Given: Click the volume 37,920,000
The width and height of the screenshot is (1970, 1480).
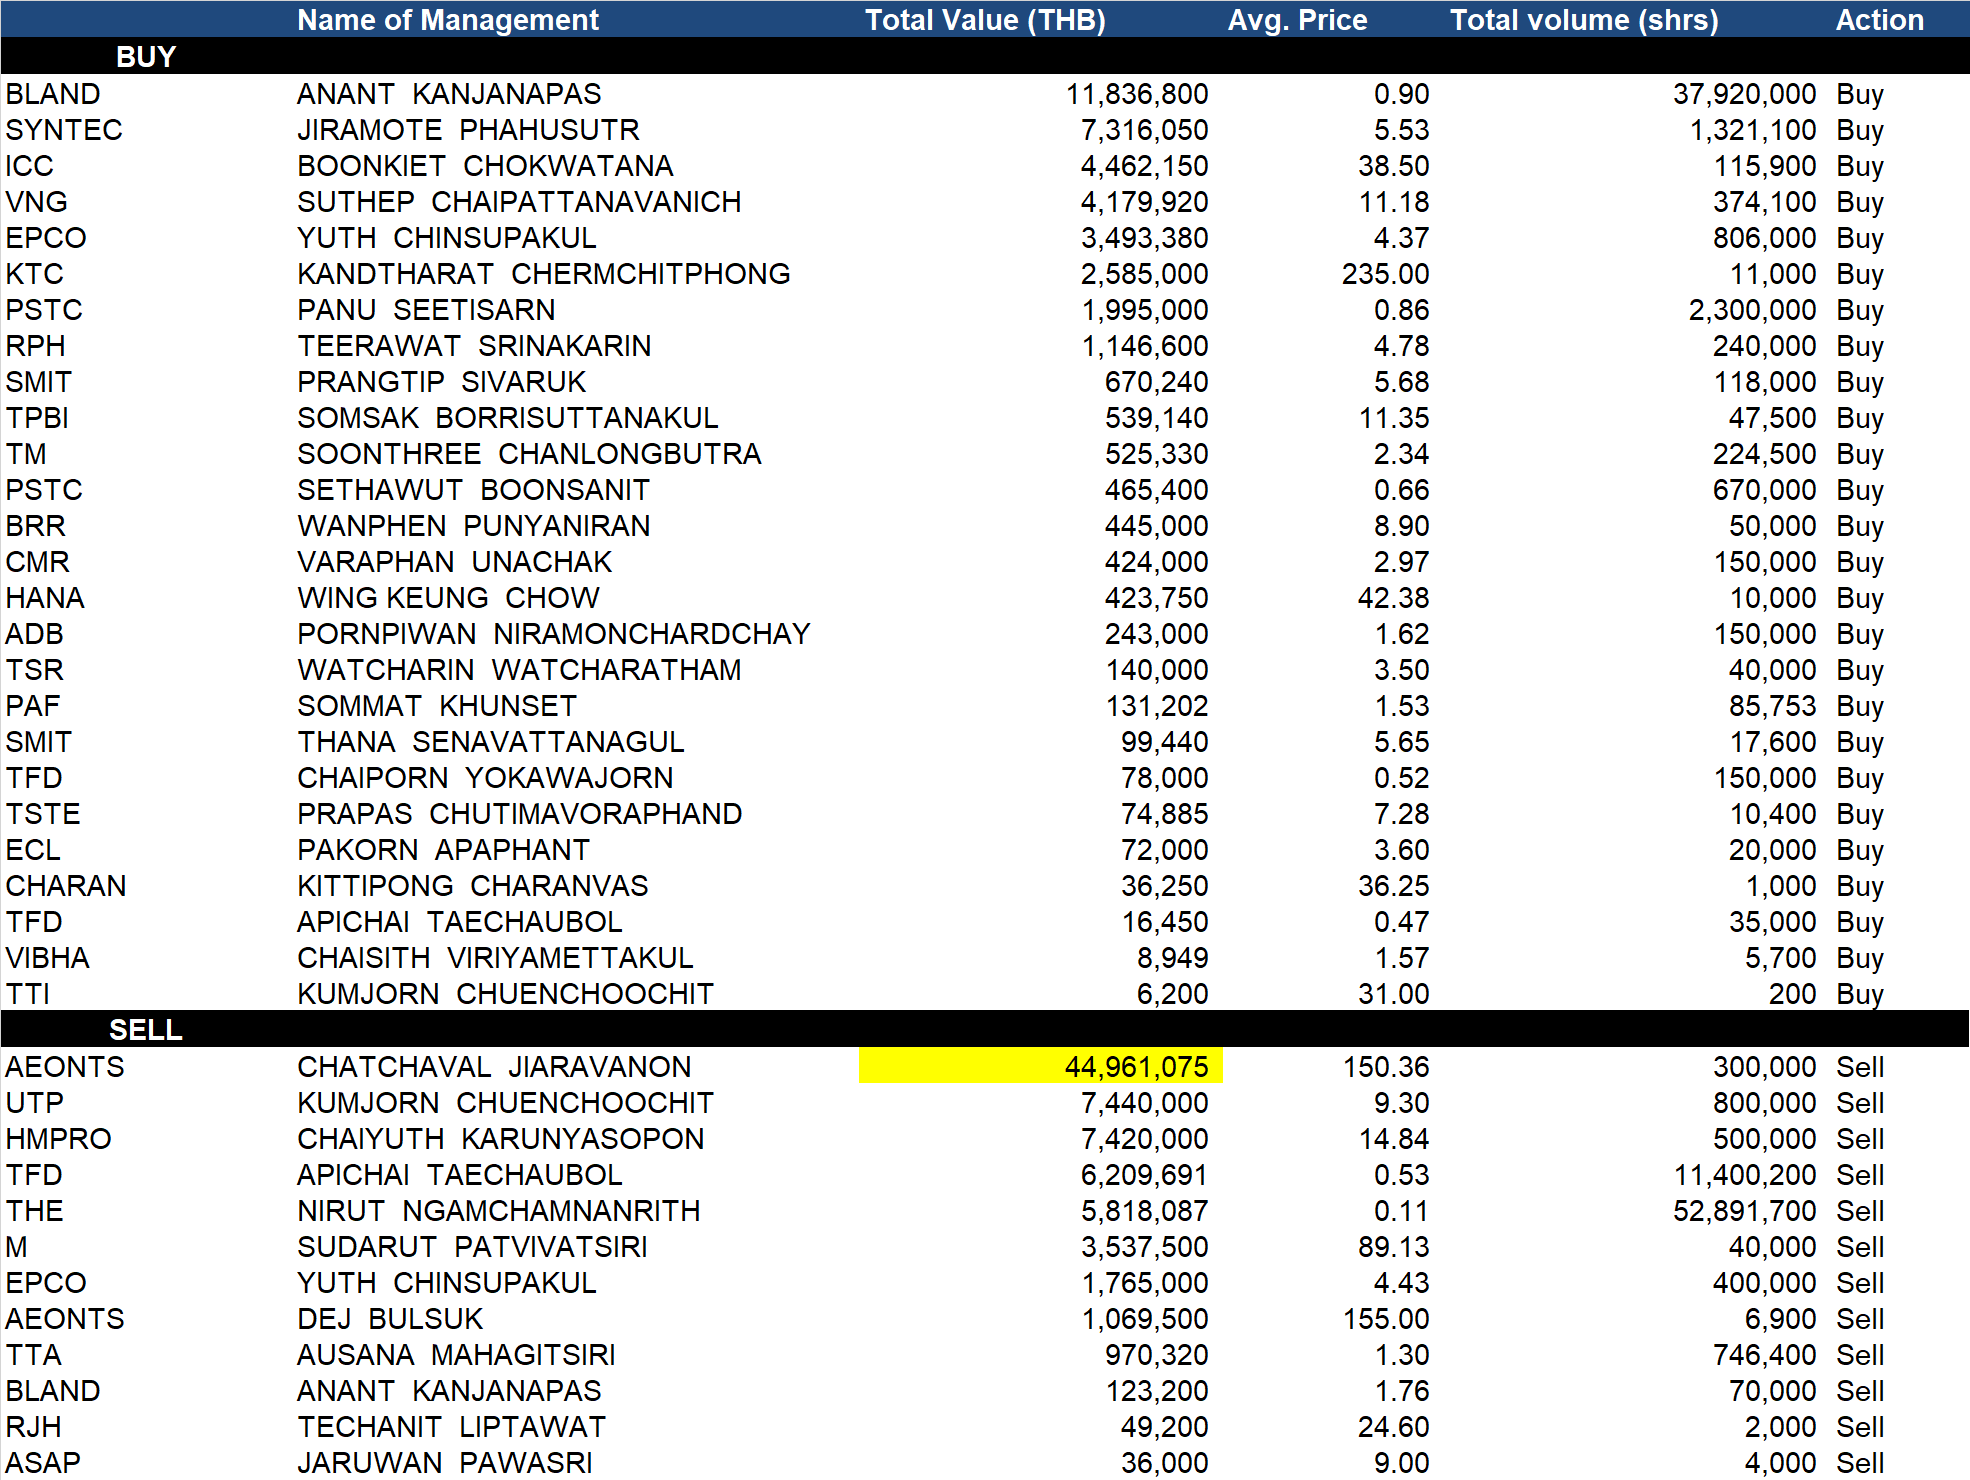Looking at the screenshot, I should click(x=1744, y=94).
